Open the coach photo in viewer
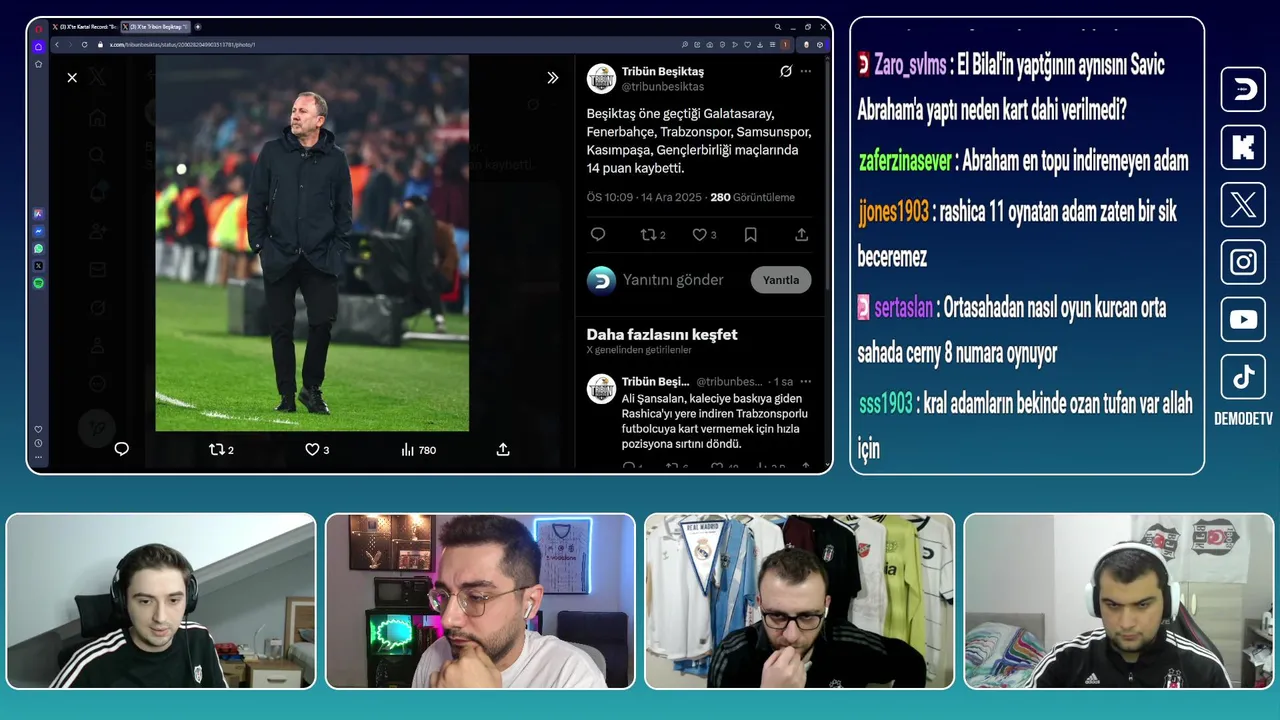Screen dimensions: 1280x720 coord(312,243)
